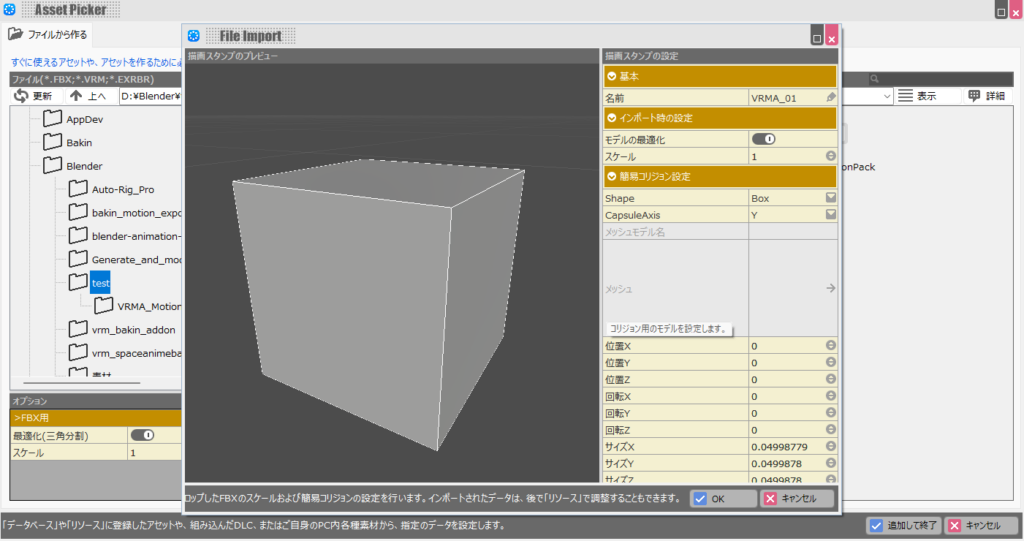Click 追加して終了 button
This screenshot has height=541, width=1024.
(x=903, y=525)
